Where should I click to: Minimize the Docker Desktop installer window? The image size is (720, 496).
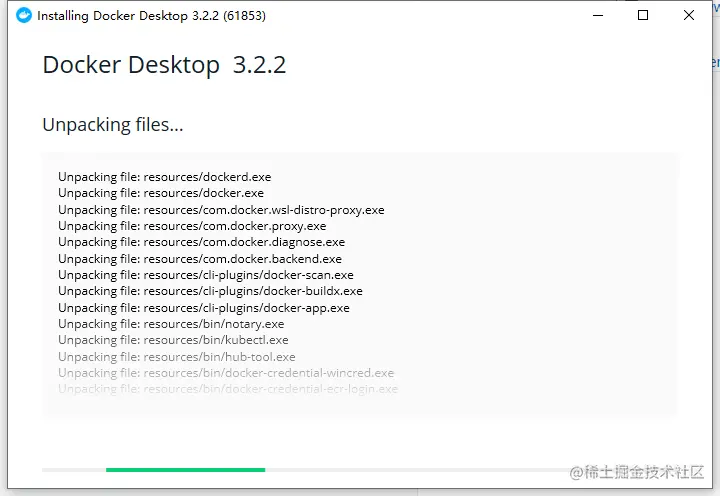tap(598, 15)
